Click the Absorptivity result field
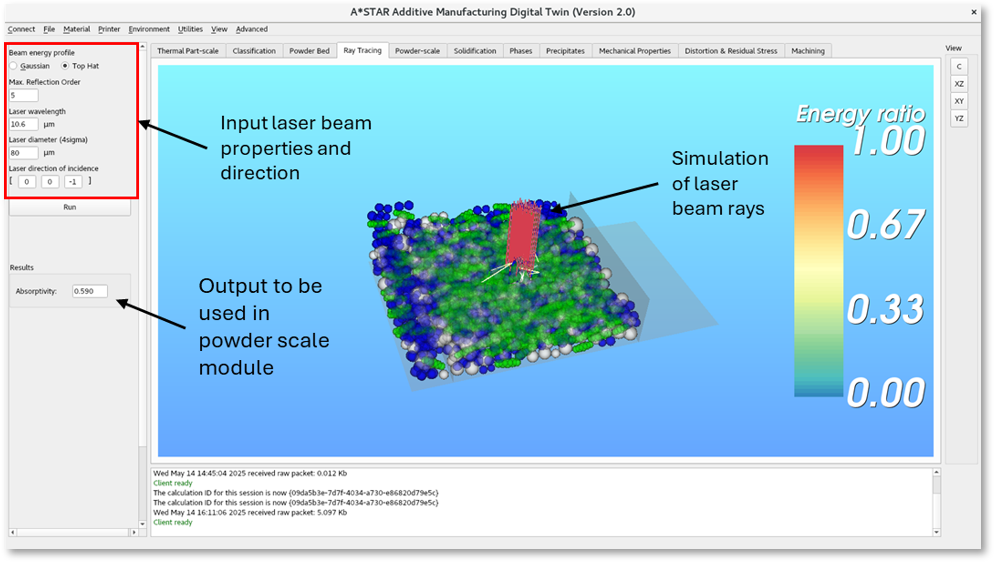 point(89,291)
